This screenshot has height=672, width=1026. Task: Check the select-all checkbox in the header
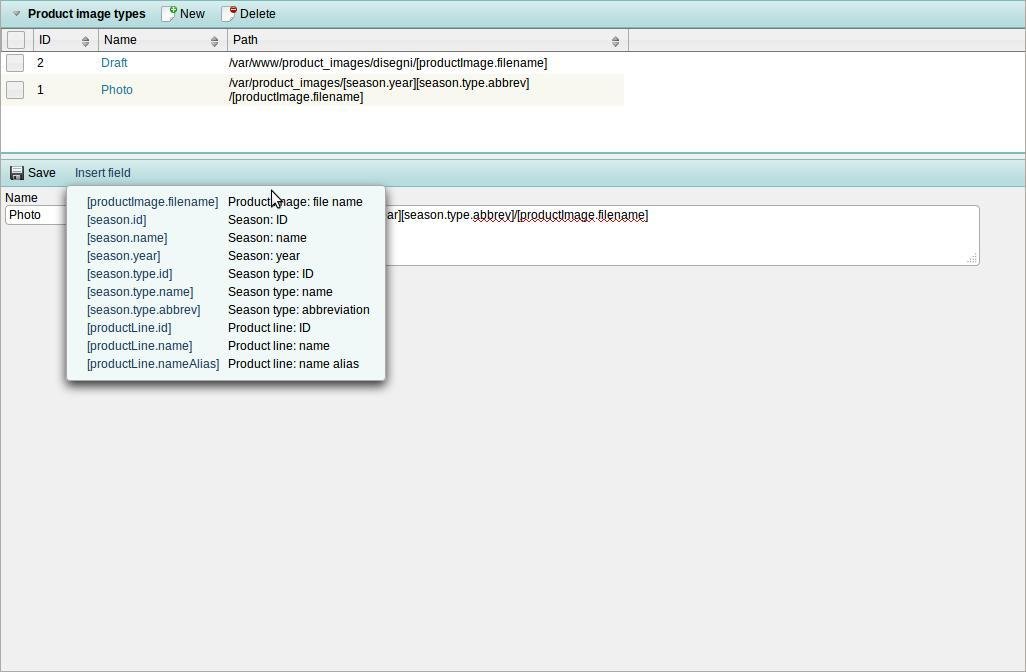click(x=16, y=39)
